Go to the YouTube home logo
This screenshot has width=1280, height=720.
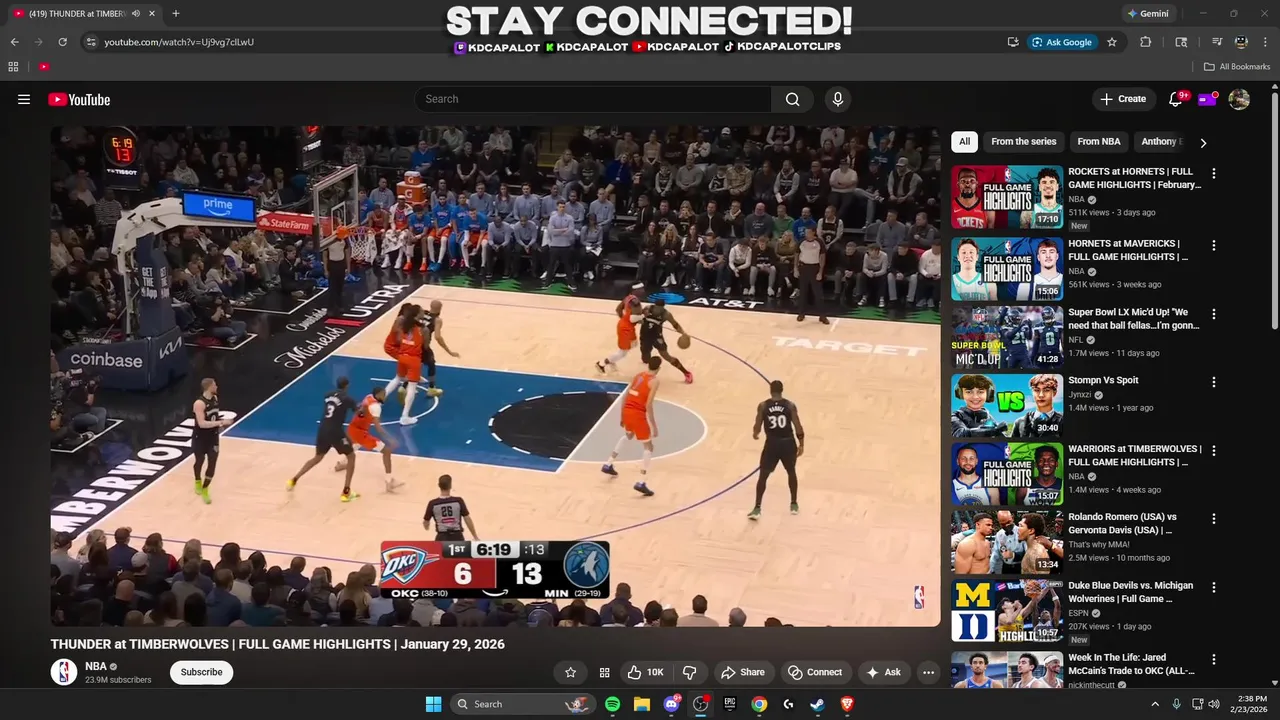tap(79, 99)
